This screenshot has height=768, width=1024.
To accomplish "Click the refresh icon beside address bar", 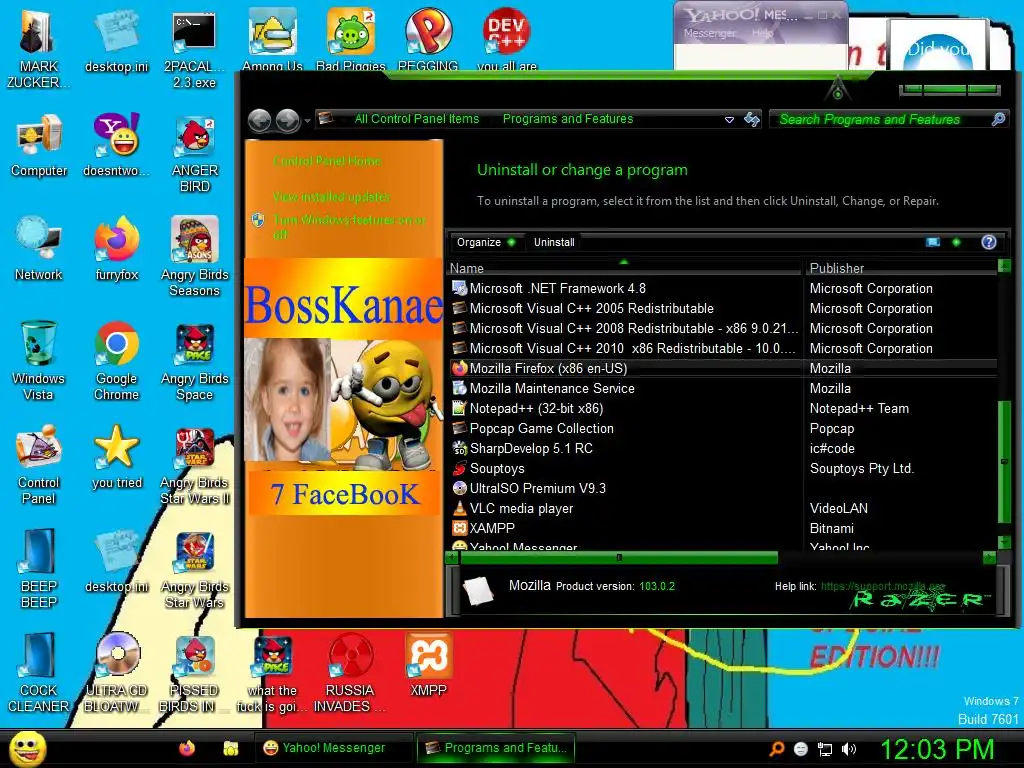I will [752, 119].
